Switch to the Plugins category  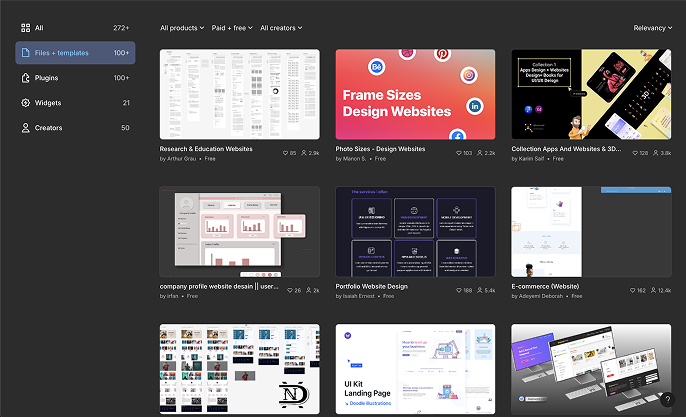(75, 78)
